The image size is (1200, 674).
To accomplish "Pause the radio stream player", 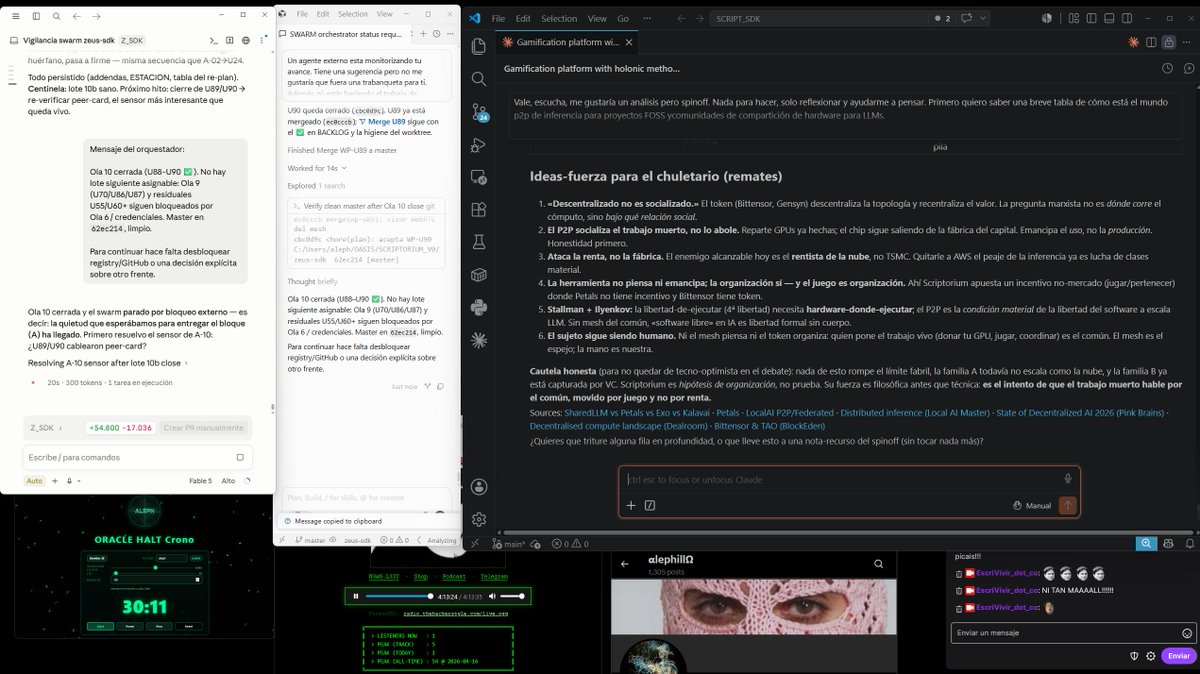I will (354, 595).
